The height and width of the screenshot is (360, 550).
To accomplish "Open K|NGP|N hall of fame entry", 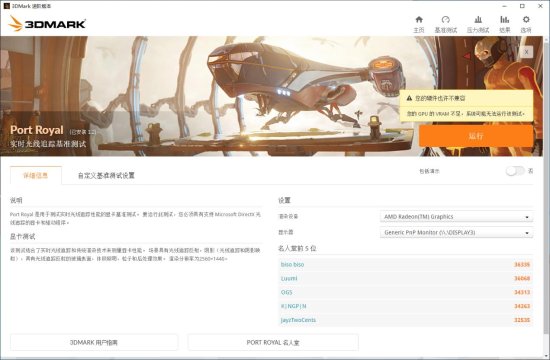I will (x=405, y=306).
